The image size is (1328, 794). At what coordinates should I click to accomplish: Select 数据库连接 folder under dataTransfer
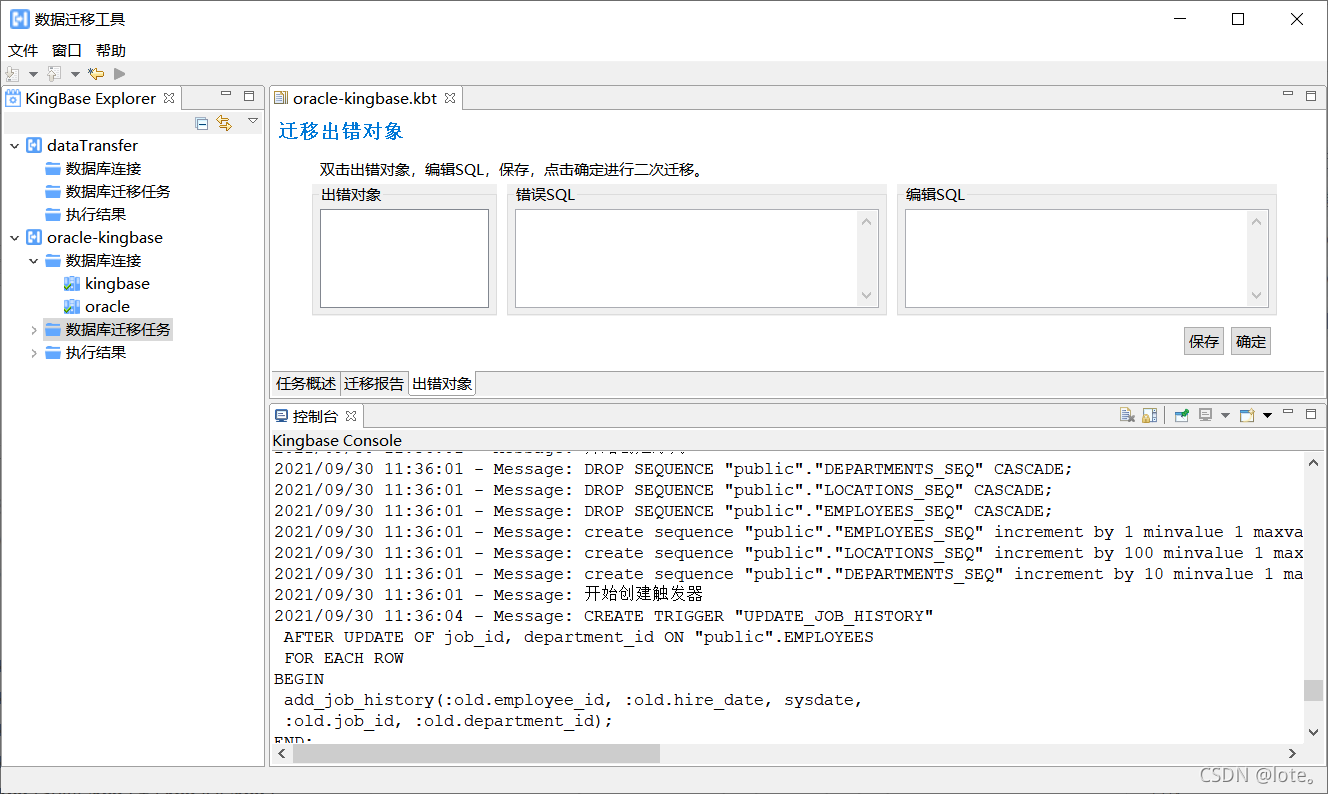click(x=93, y=169)
